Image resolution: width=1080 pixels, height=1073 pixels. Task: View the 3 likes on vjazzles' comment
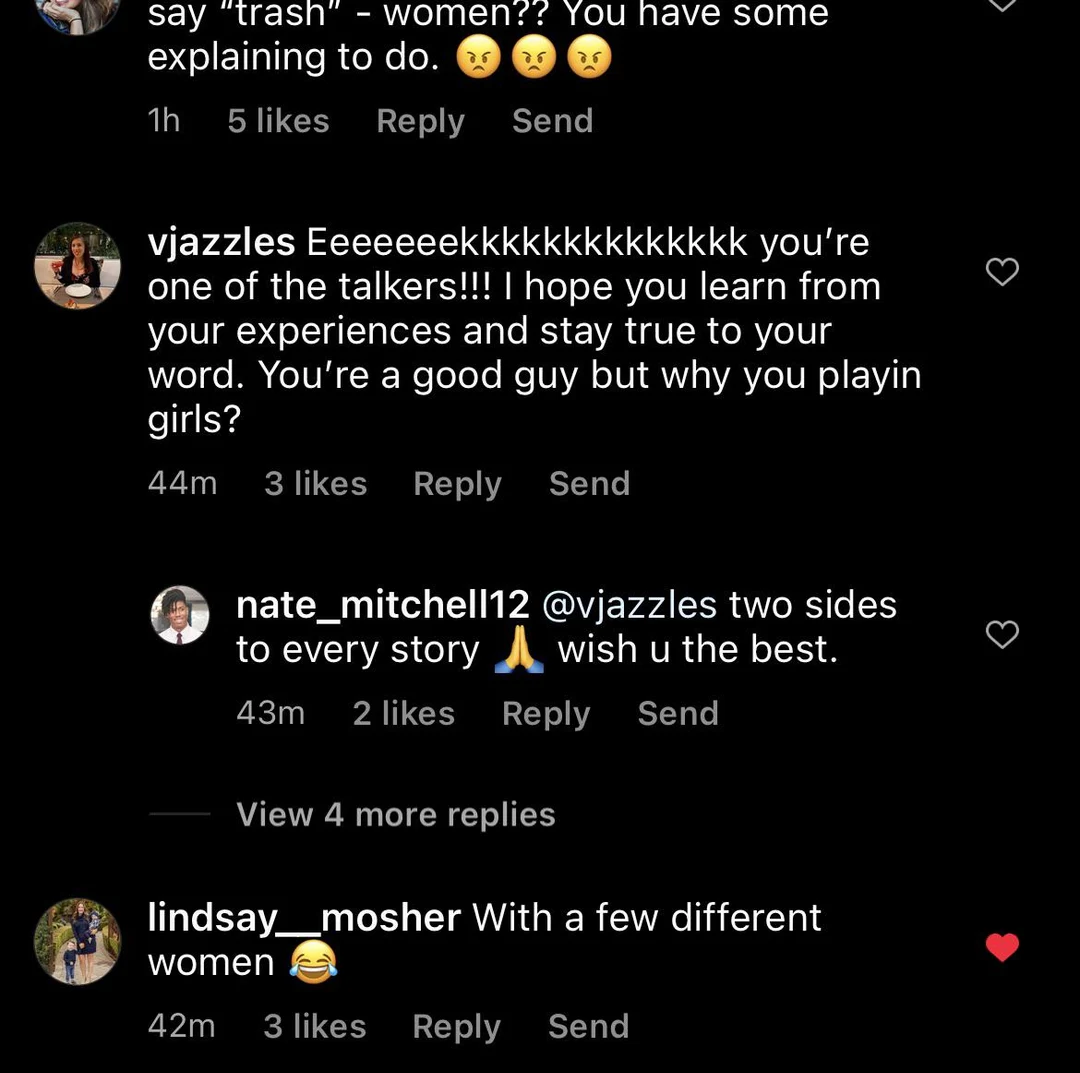tap(315, 483)
